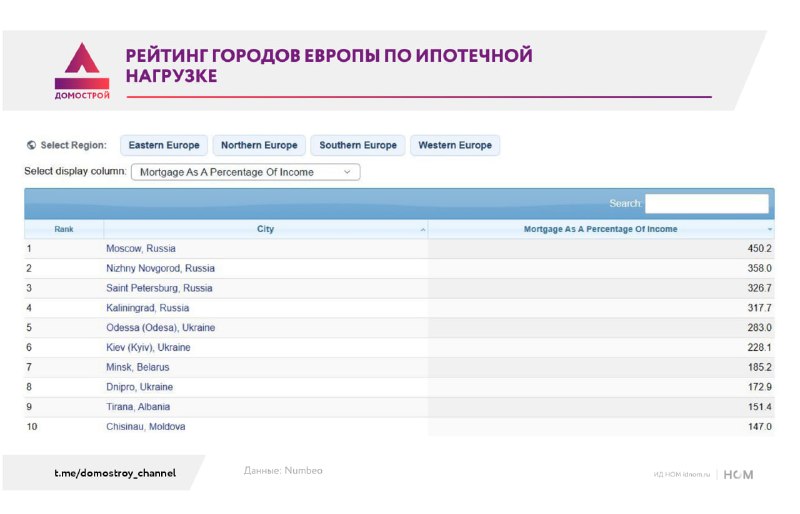Click rank number 10 in the table
Image resolution: width=800 pixels, height=514 pixels.
click(x=32, y=427)
